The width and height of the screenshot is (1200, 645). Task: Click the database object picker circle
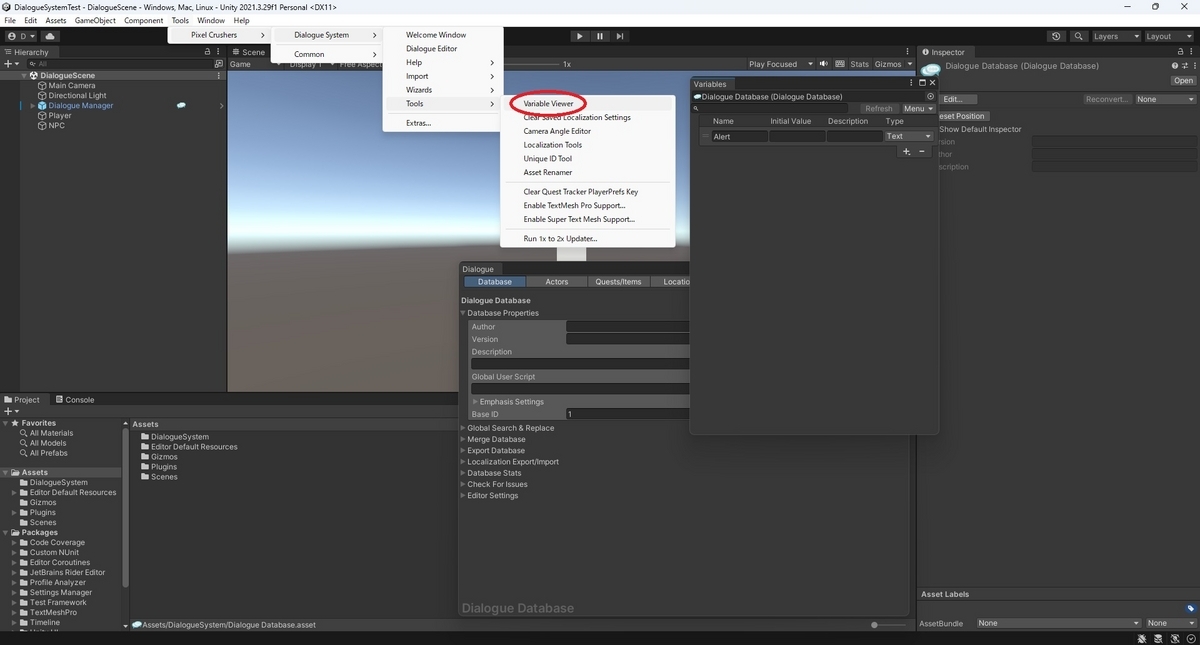click(x=930, y=97)
